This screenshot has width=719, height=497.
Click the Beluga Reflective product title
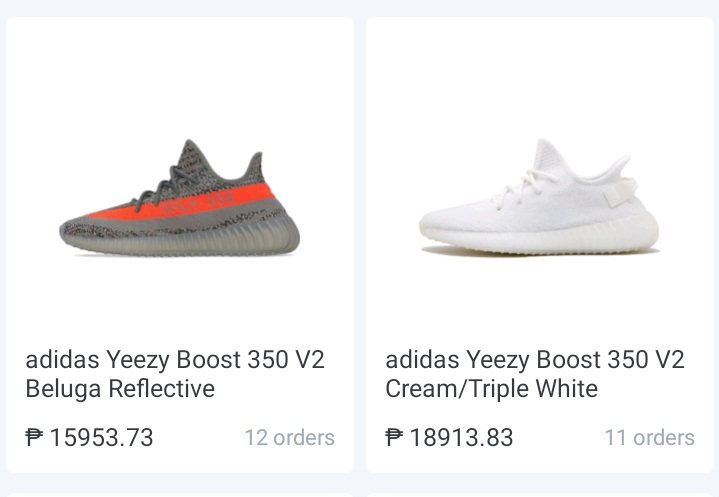tap(174, 374)
